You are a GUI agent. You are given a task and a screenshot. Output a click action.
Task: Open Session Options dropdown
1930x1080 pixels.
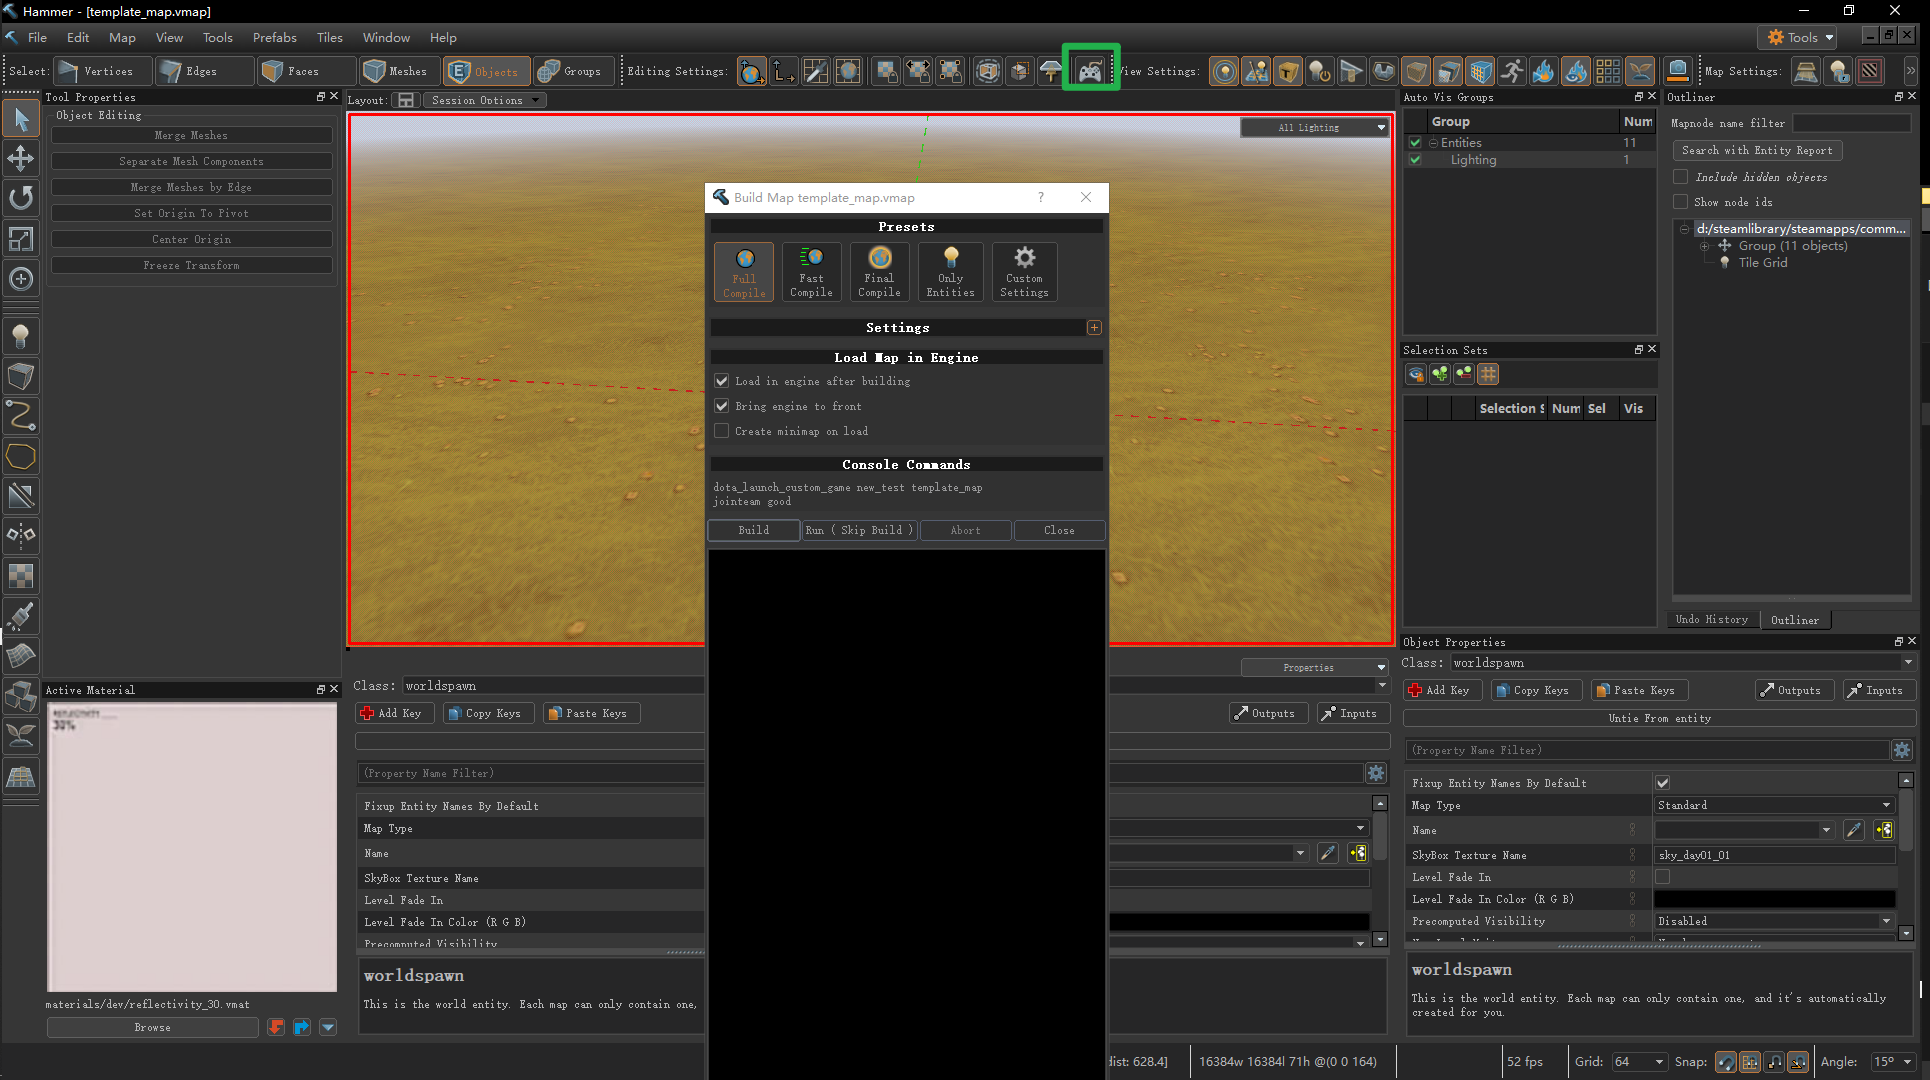point(484,100)
